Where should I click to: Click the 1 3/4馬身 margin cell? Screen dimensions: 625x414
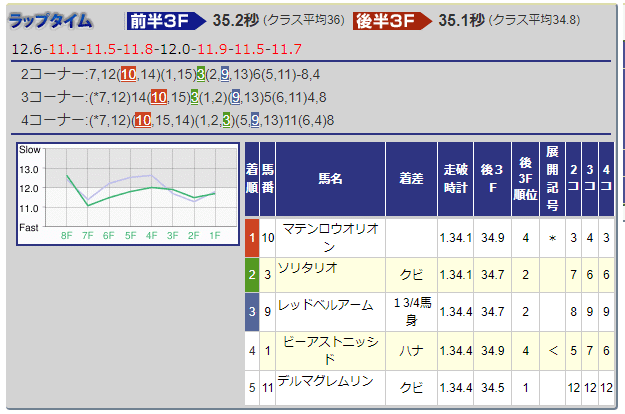tap(412, 312)
